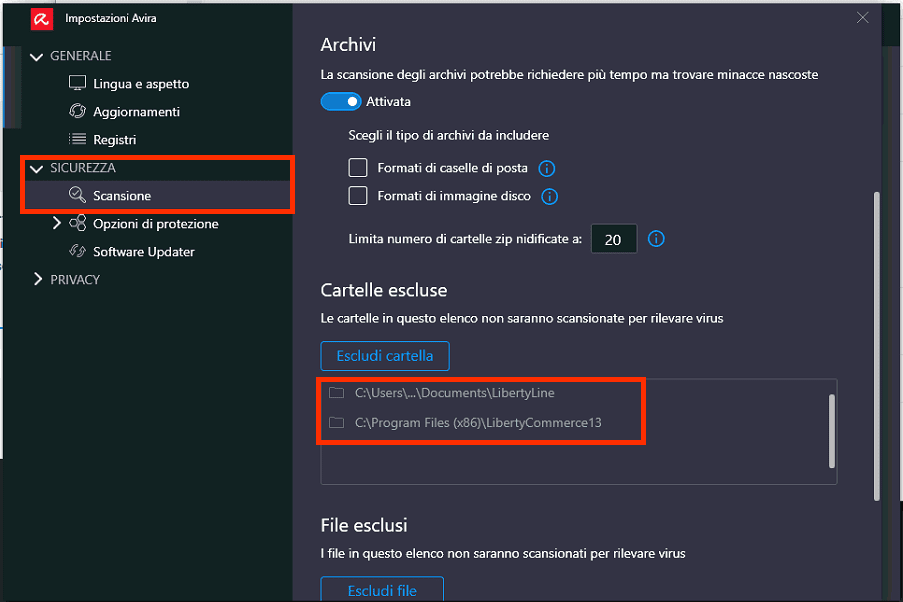Open Lingua e aspetto settings
This screenshot has height=602, width=903.
pyautogui.click(x=141, y=84)
